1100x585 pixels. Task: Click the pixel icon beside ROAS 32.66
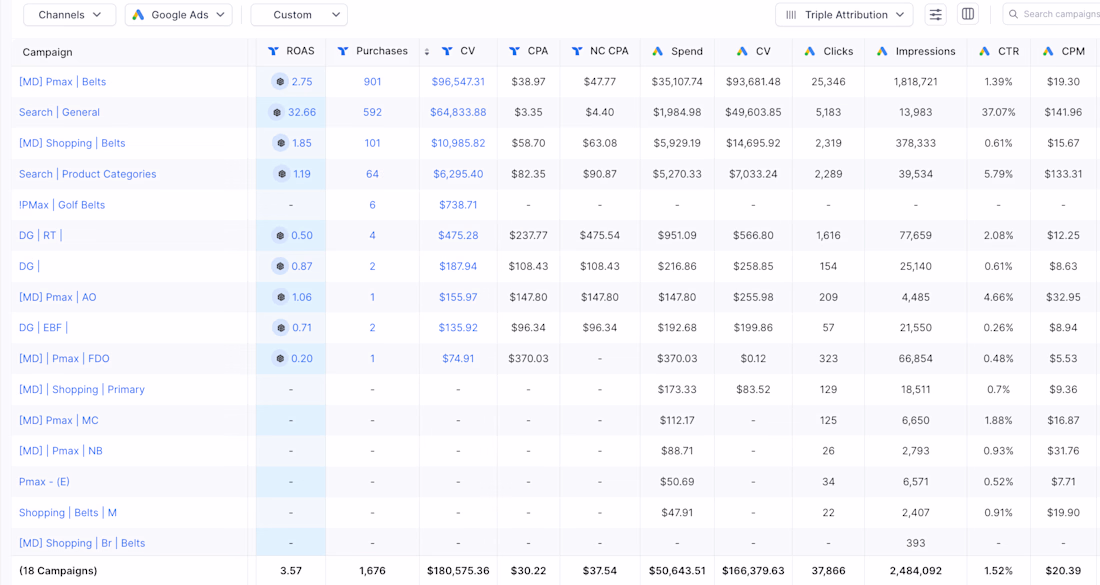point(277,113)
